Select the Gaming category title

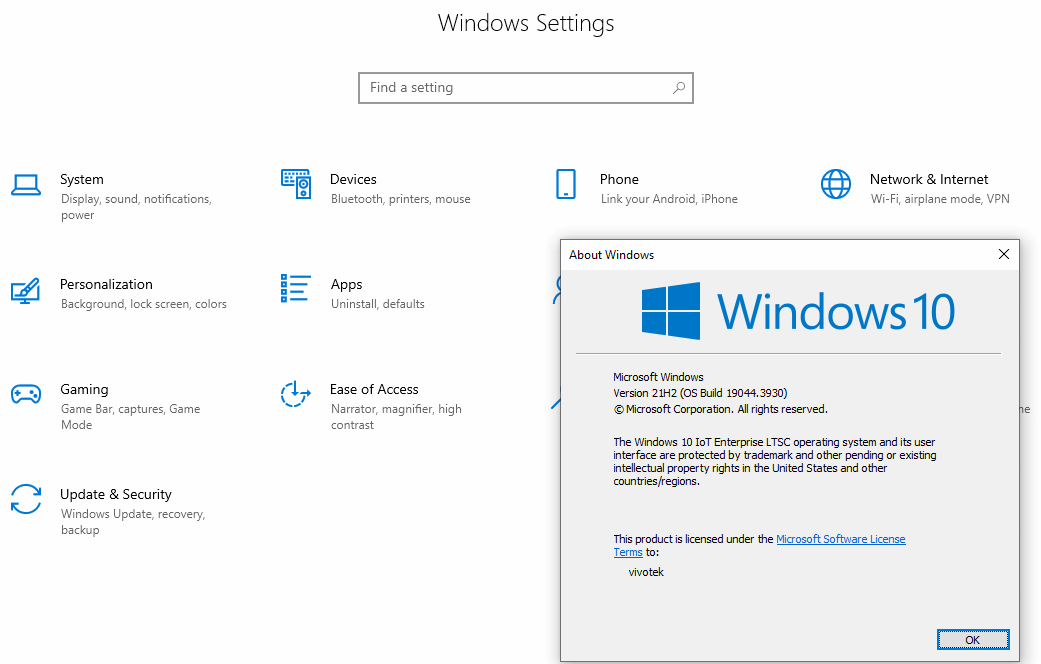(x=84, y=389)
